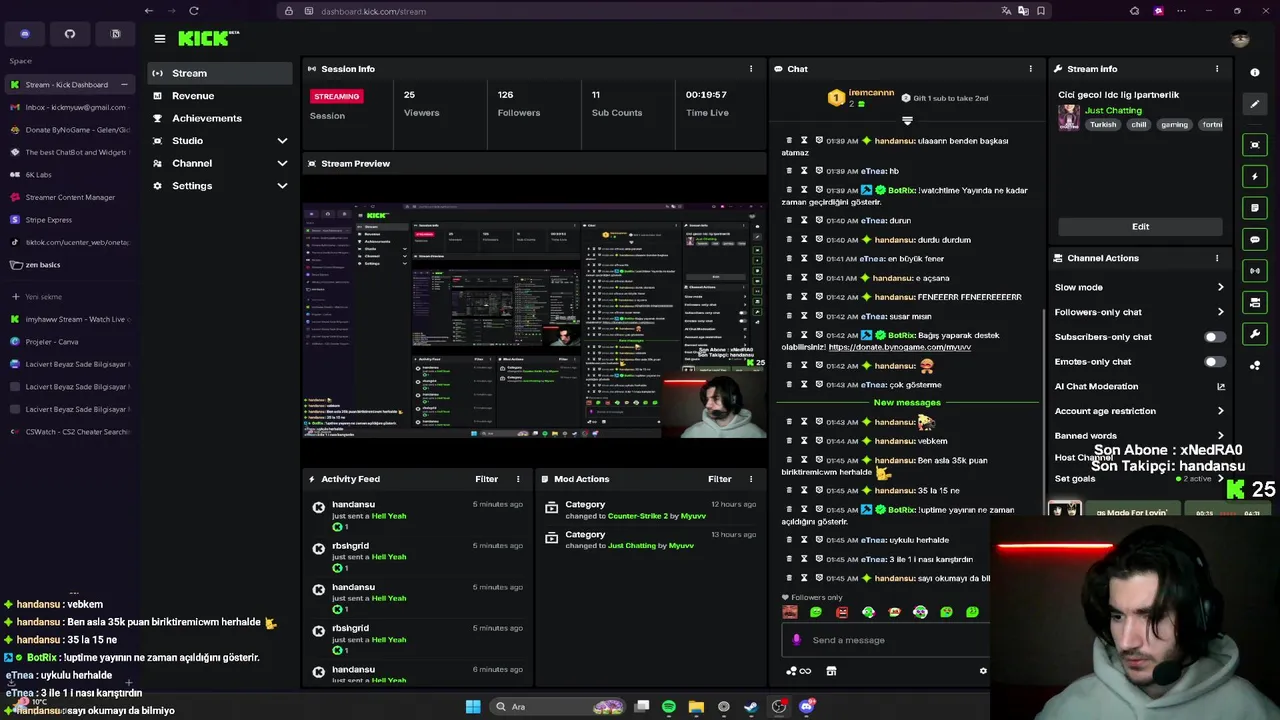
Task: Switch to Streamer Content Manager tab
Action: pyautogui.click(x=68, y=197)
